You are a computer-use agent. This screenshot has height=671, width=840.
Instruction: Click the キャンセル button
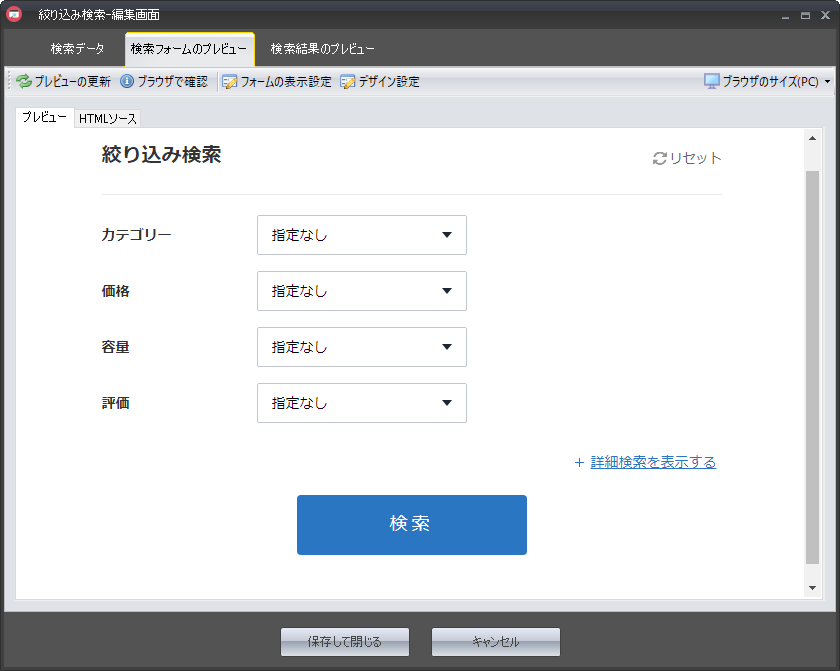[495, 642]
